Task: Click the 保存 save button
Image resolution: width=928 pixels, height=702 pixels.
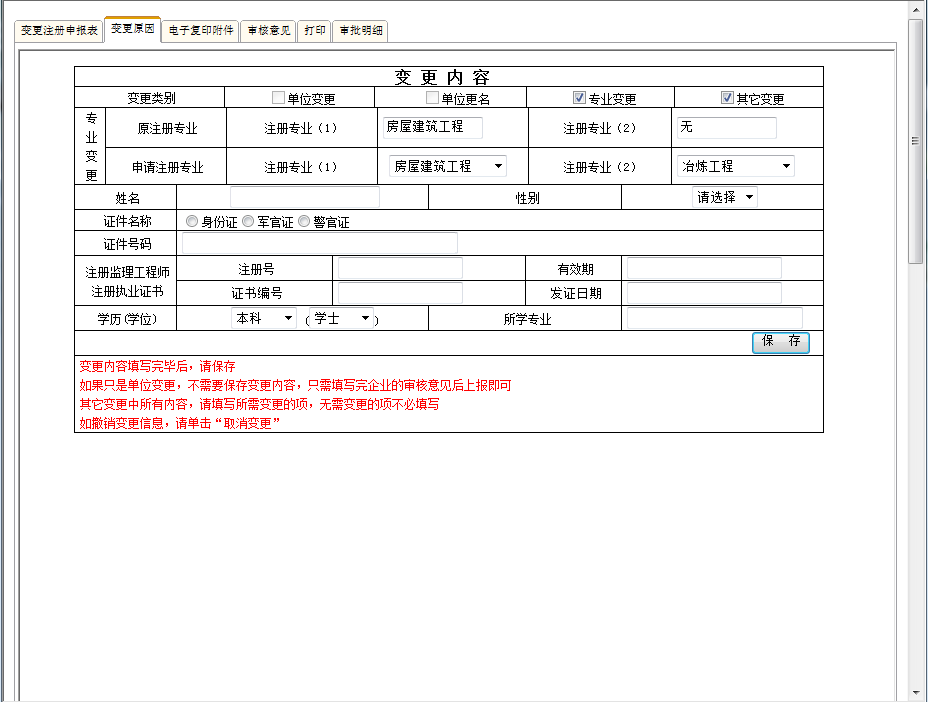Action: [780, 342]
